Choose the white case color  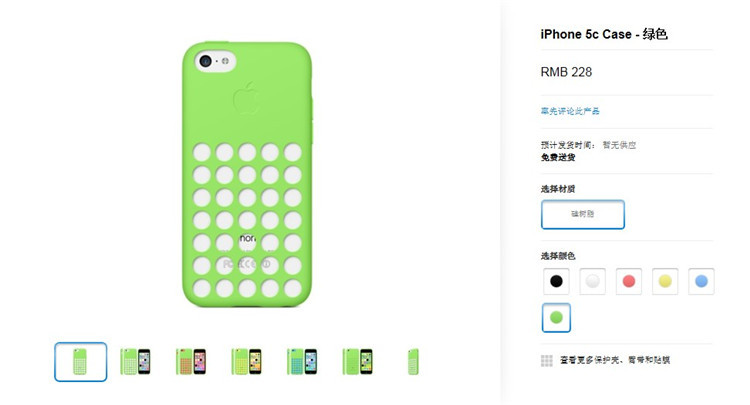(593, 281)
